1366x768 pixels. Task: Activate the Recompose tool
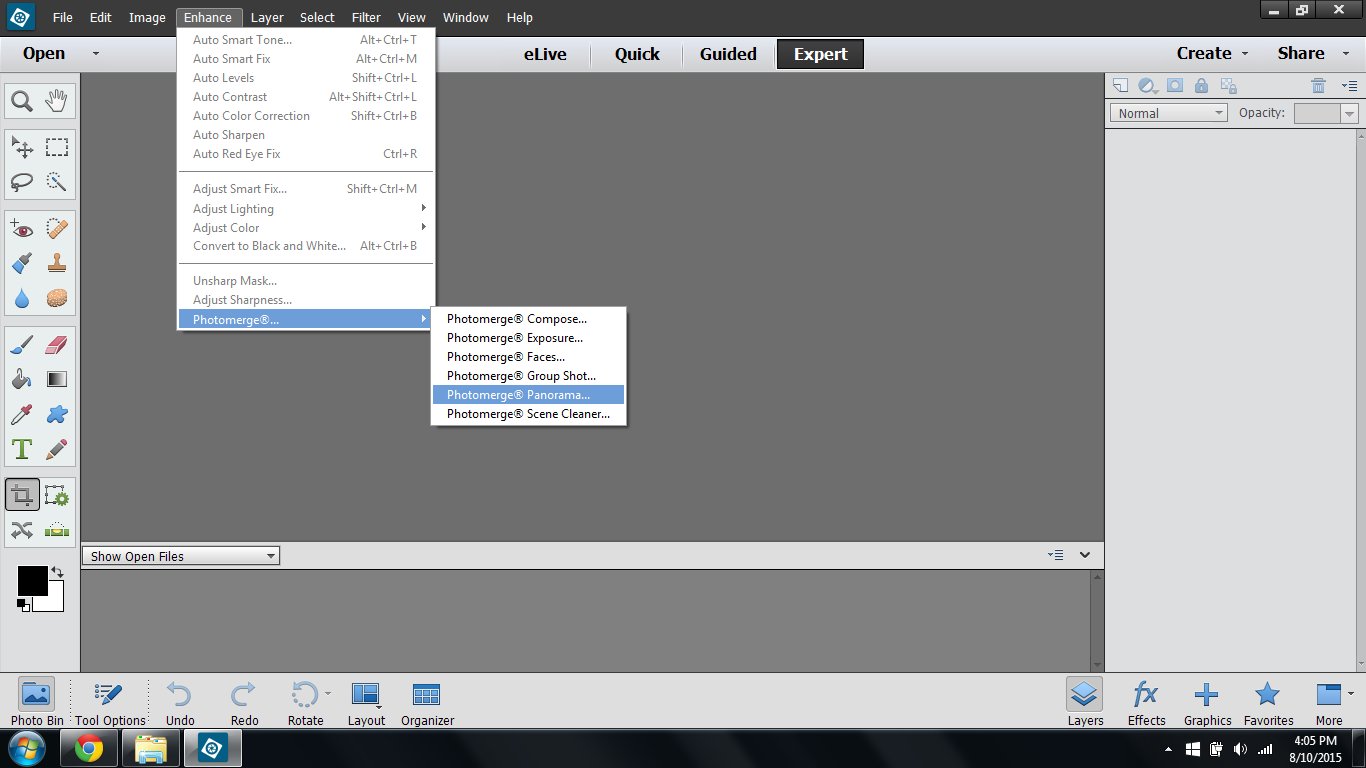57,495
